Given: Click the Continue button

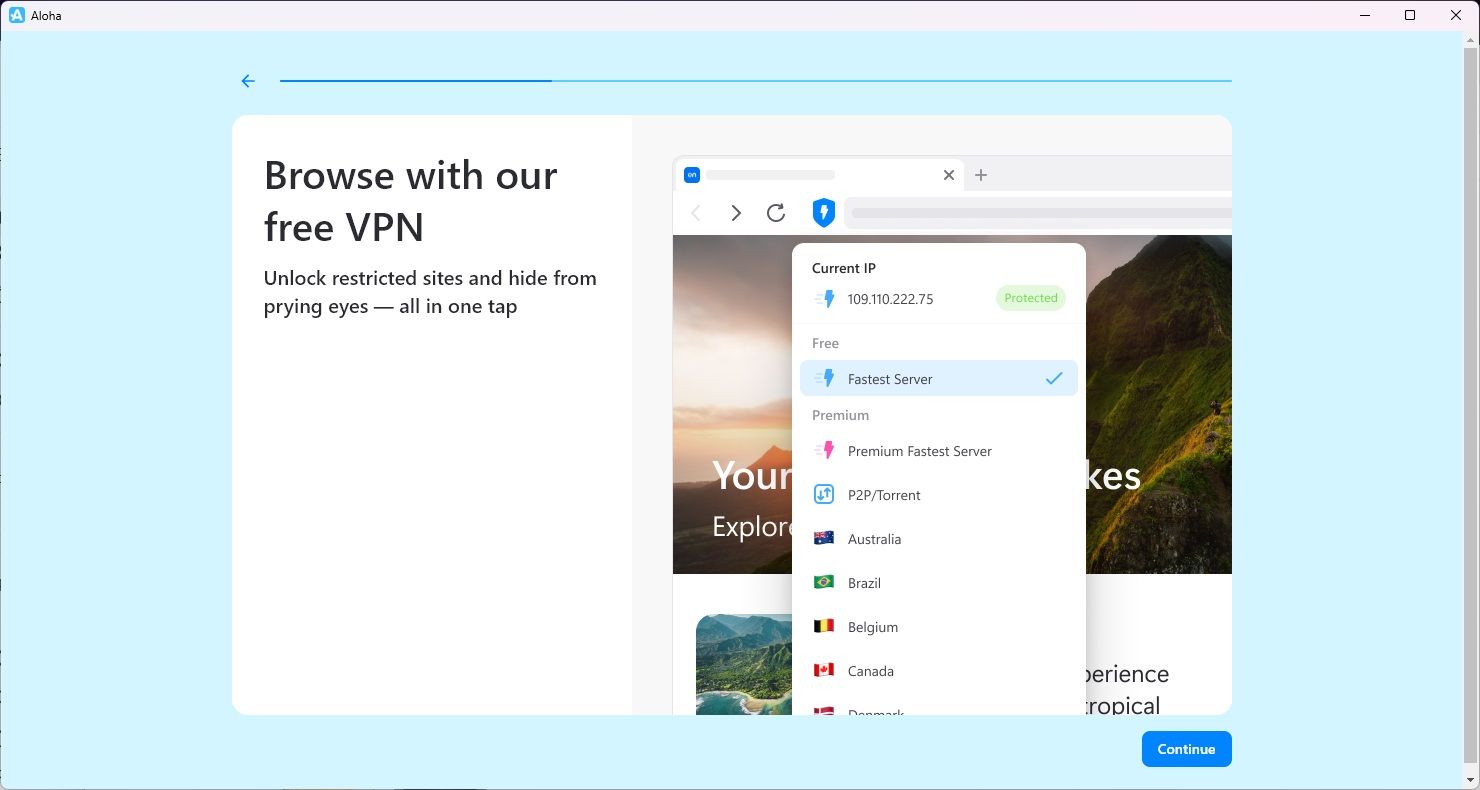Looking at the screenshot, I should 1186,749.
